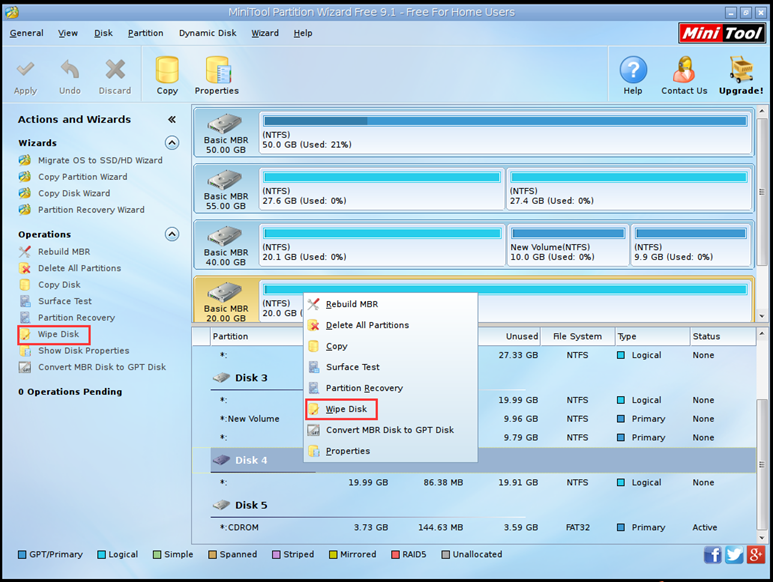Select the 9.9 GB NTFS partition
The image size is (773, 583).
coord(691,245)
